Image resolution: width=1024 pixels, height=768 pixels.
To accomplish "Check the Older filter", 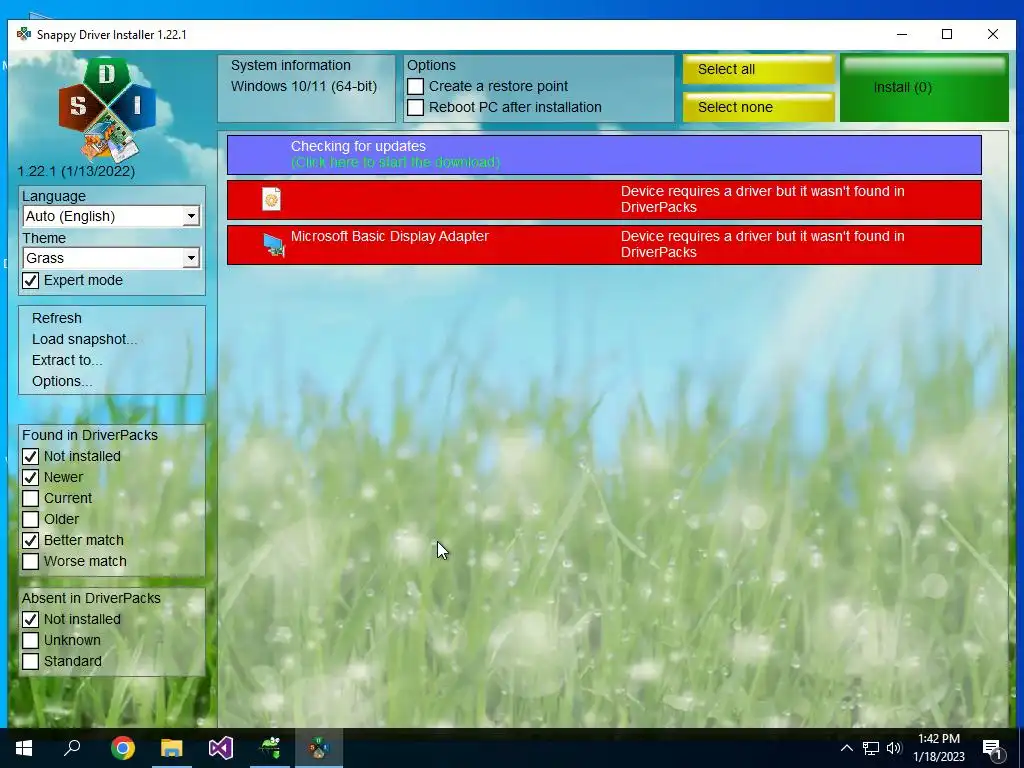I will [31, 519].
